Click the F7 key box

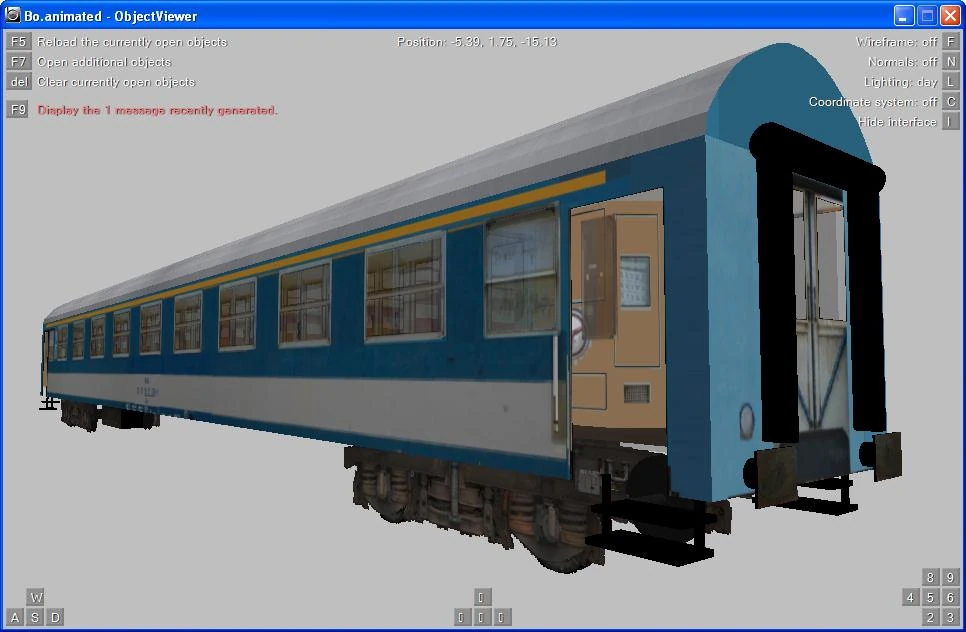point(18,62)
